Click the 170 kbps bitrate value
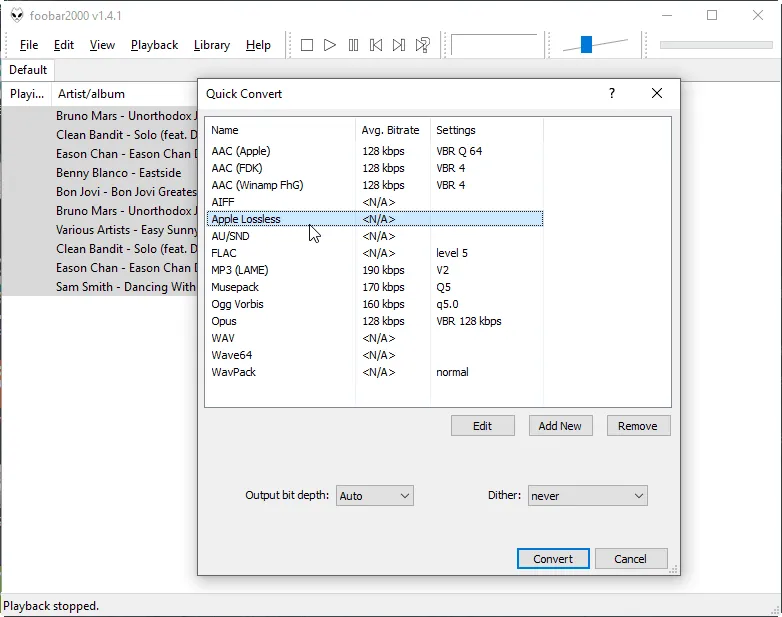782x617 pixels. pyautogui.click(x=383, y=287)
